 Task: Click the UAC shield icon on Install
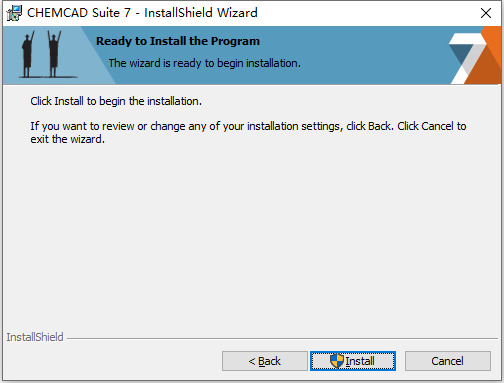(337, 361)
